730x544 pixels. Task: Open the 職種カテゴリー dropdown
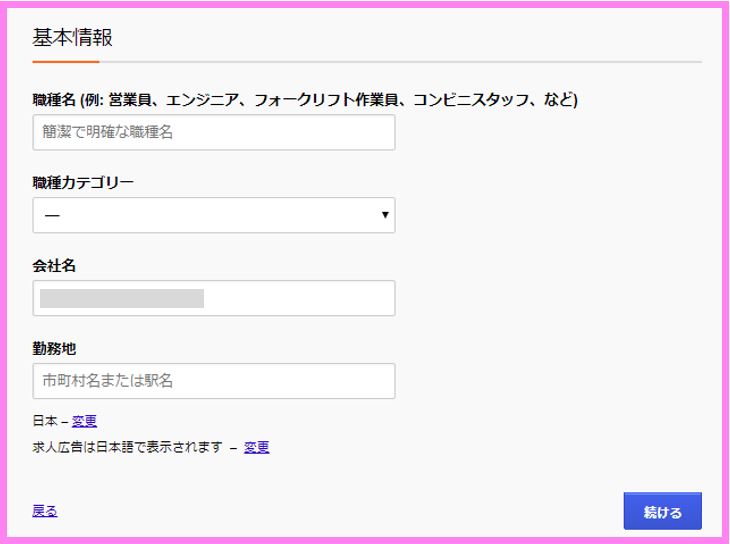tap(214, 215)
